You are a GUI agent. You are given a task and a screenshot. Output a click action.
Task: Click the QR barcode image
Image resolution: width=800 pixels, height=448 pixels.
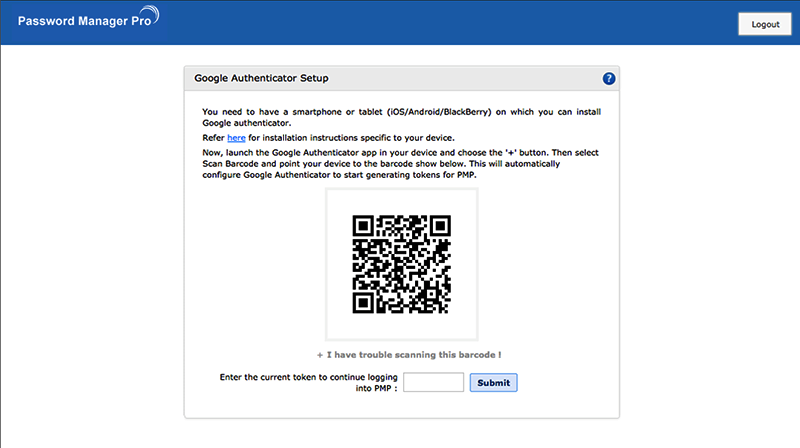(x=402, y=264)
